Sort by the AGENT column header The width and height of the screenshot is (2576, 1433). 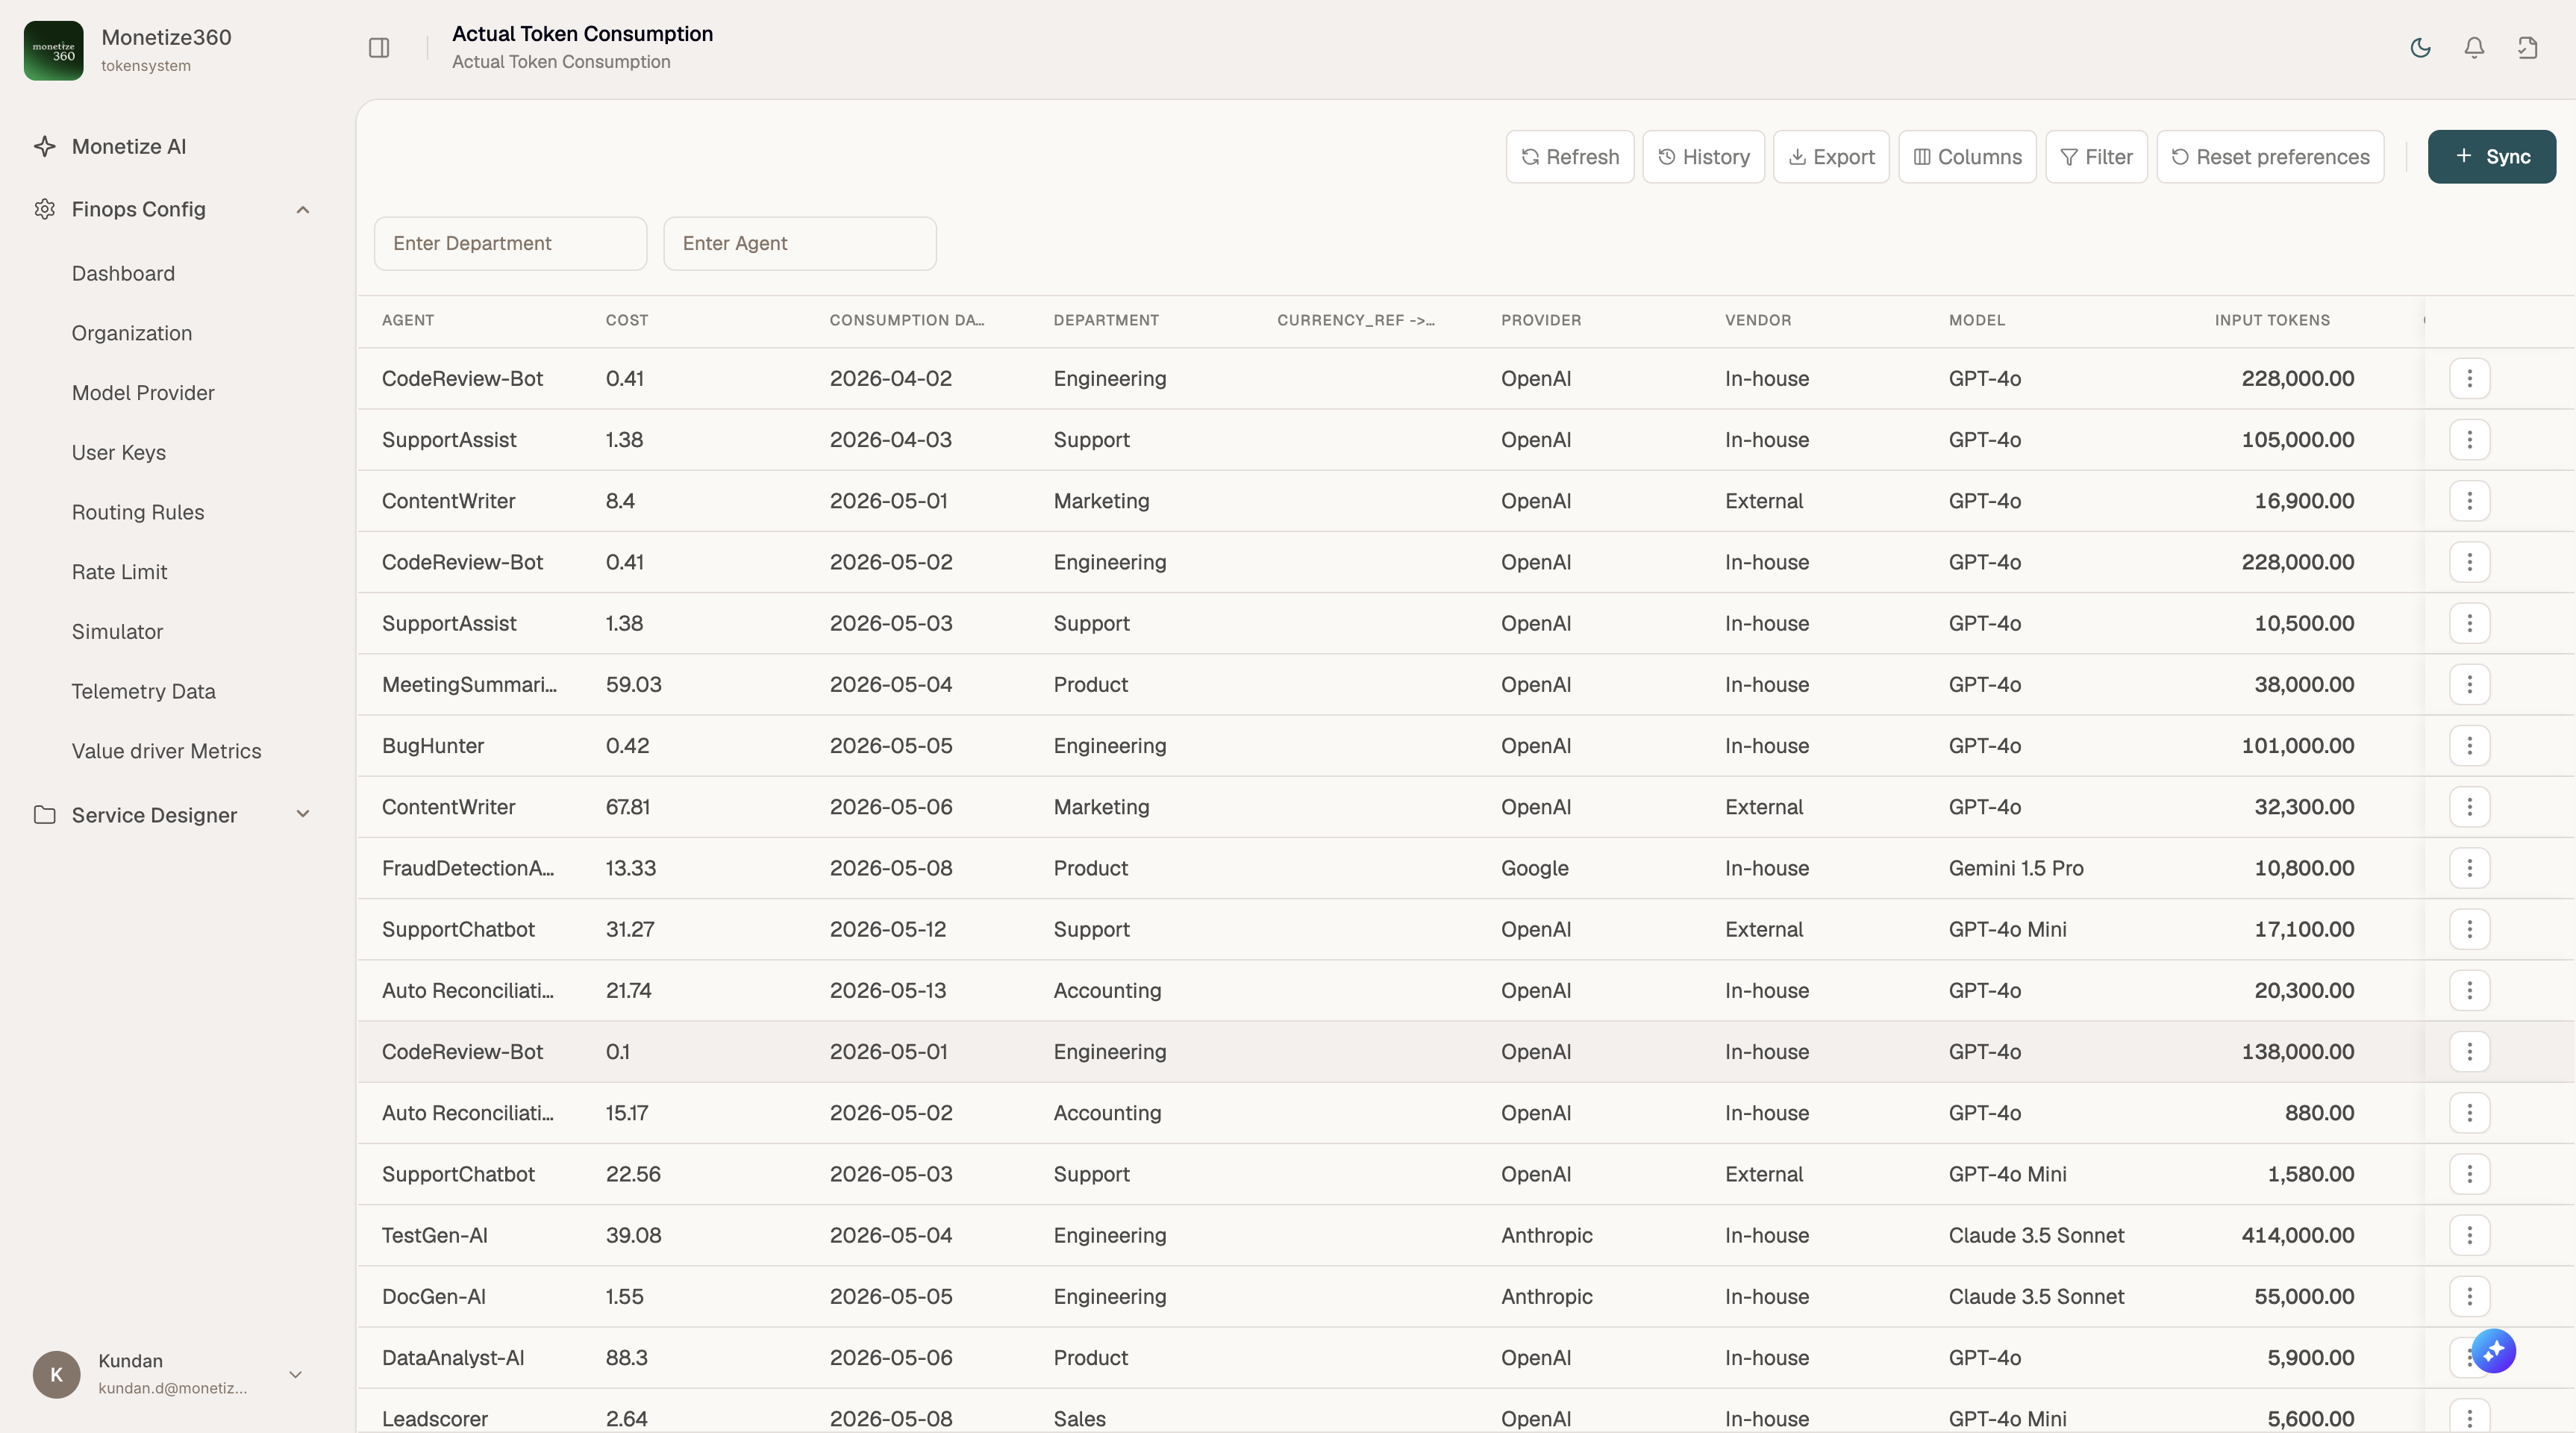click(408, 320)
